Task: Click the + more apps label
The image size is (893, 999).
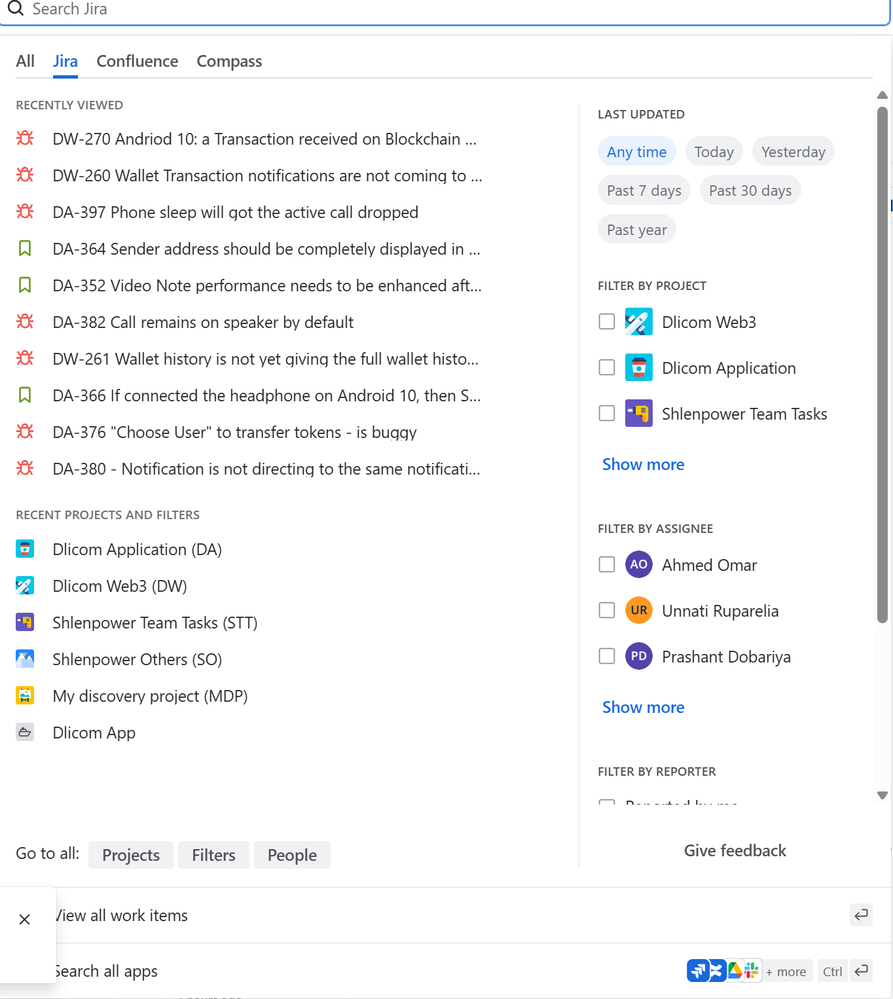Action: 786,972
